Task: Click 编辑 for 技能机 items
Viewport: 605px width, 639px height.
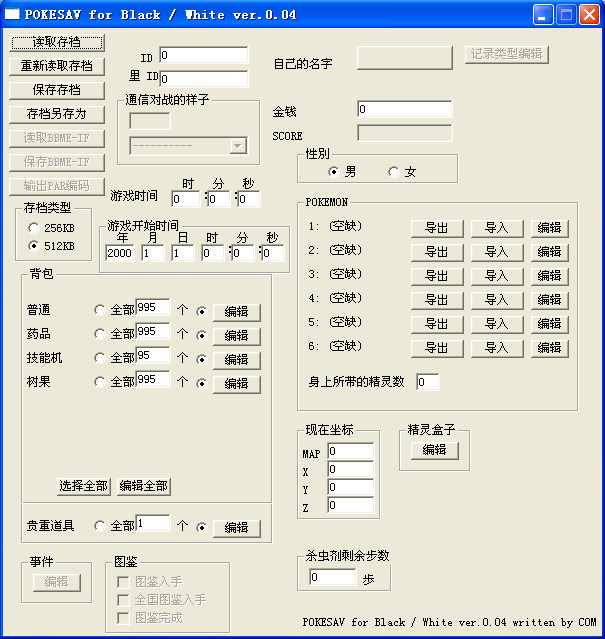Action: coord(236,360)
